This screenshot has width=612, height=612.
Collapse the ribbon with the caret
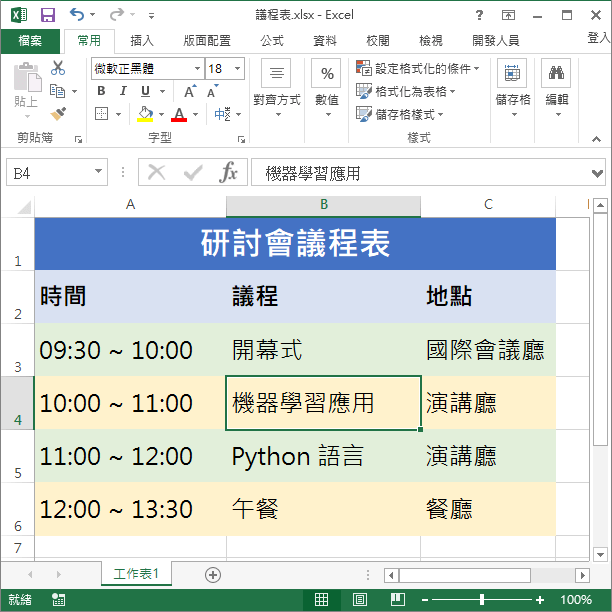[596, 139]
